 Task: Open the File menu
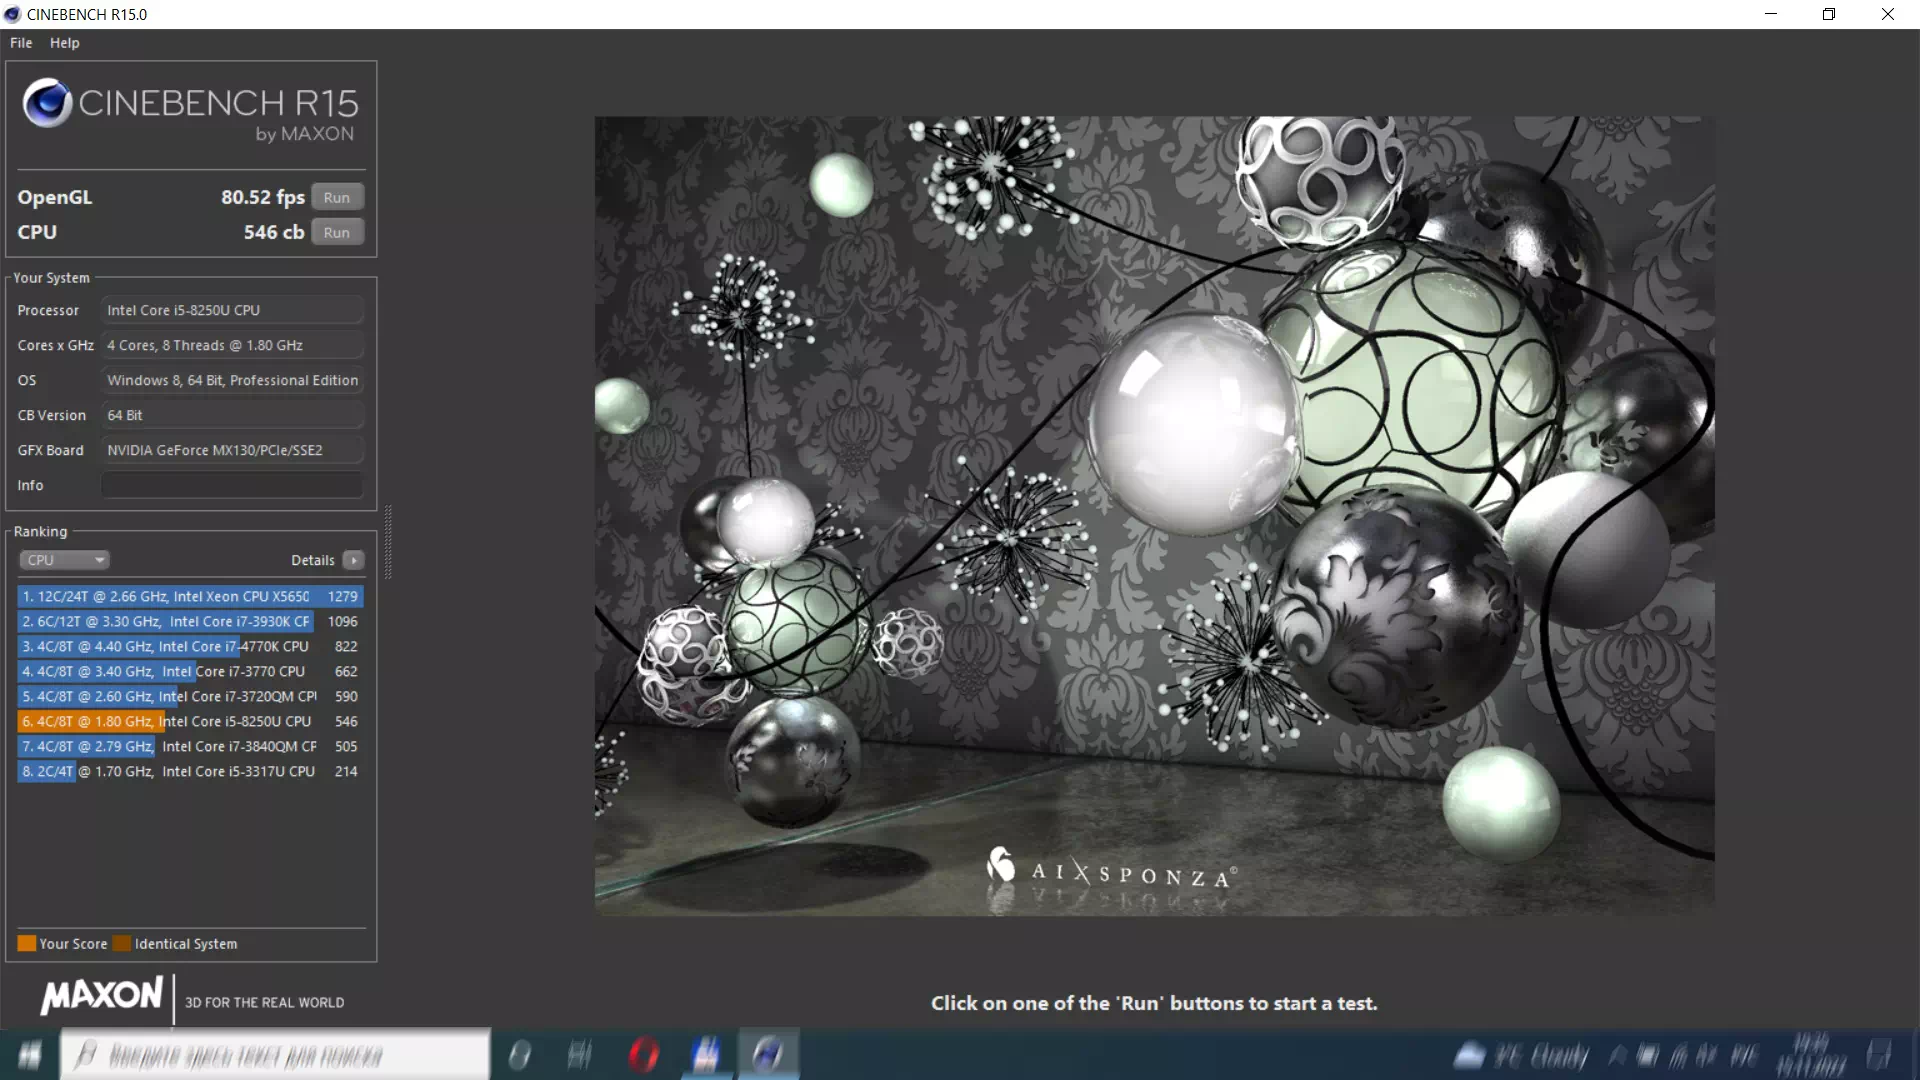pos(20,42)
